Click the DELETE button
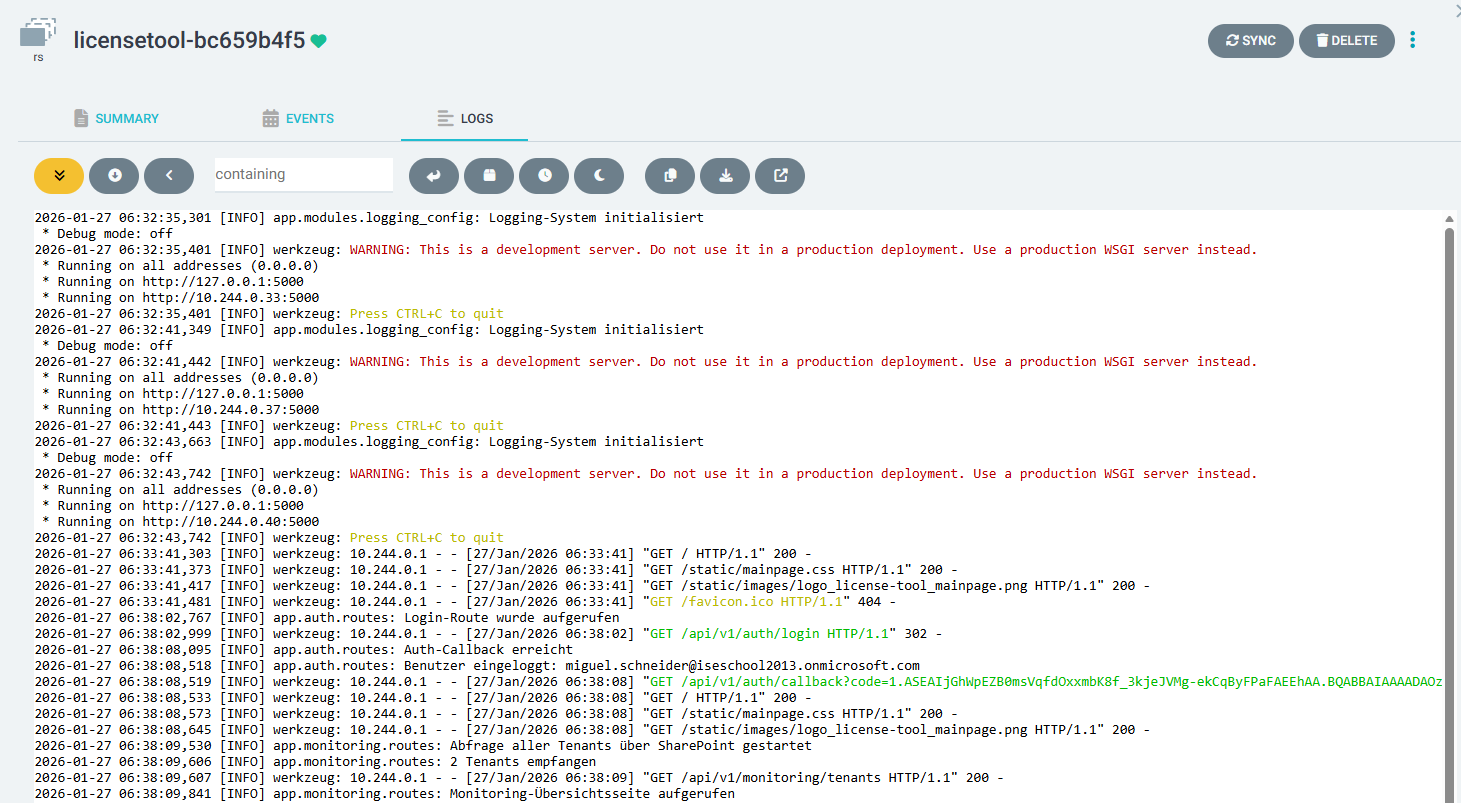This screenshot has width=1461, height=803. (x=1346, y=41)
